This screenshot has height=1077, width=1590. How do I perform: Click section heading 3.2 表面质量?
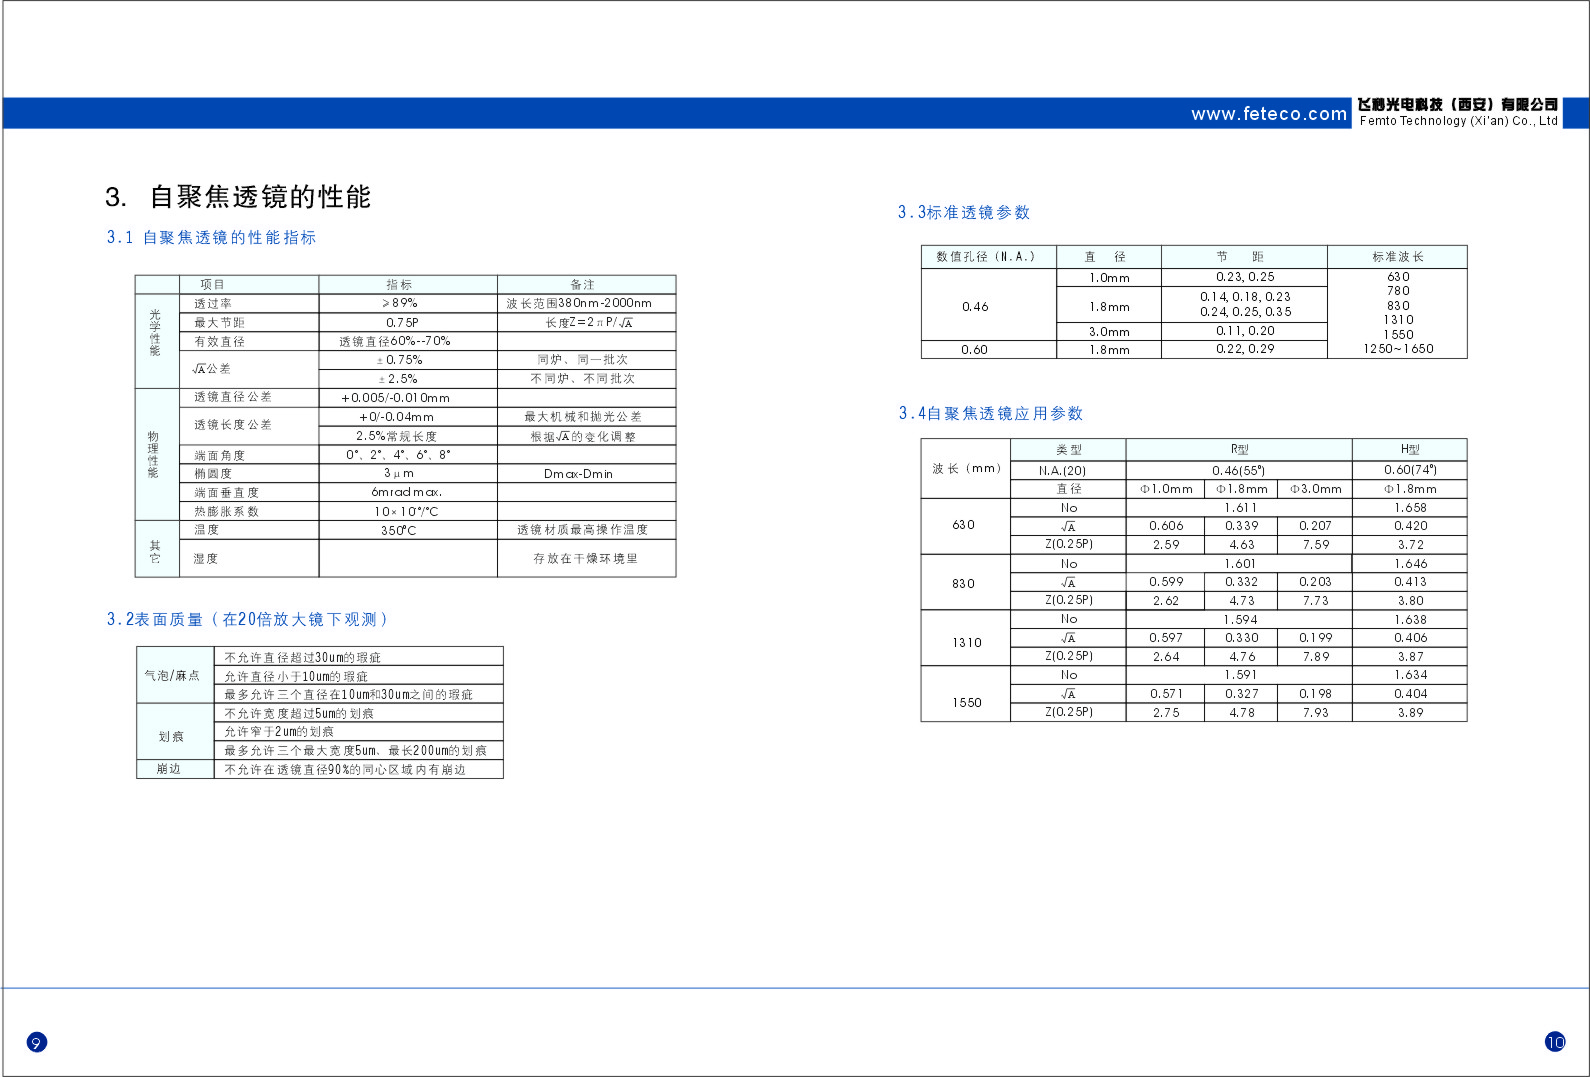point(246,620)
